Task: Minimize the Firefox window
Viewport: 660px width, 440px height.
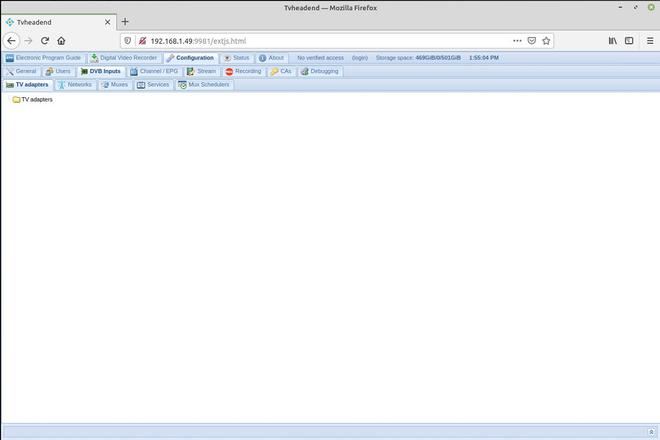Action: [620, 8]
